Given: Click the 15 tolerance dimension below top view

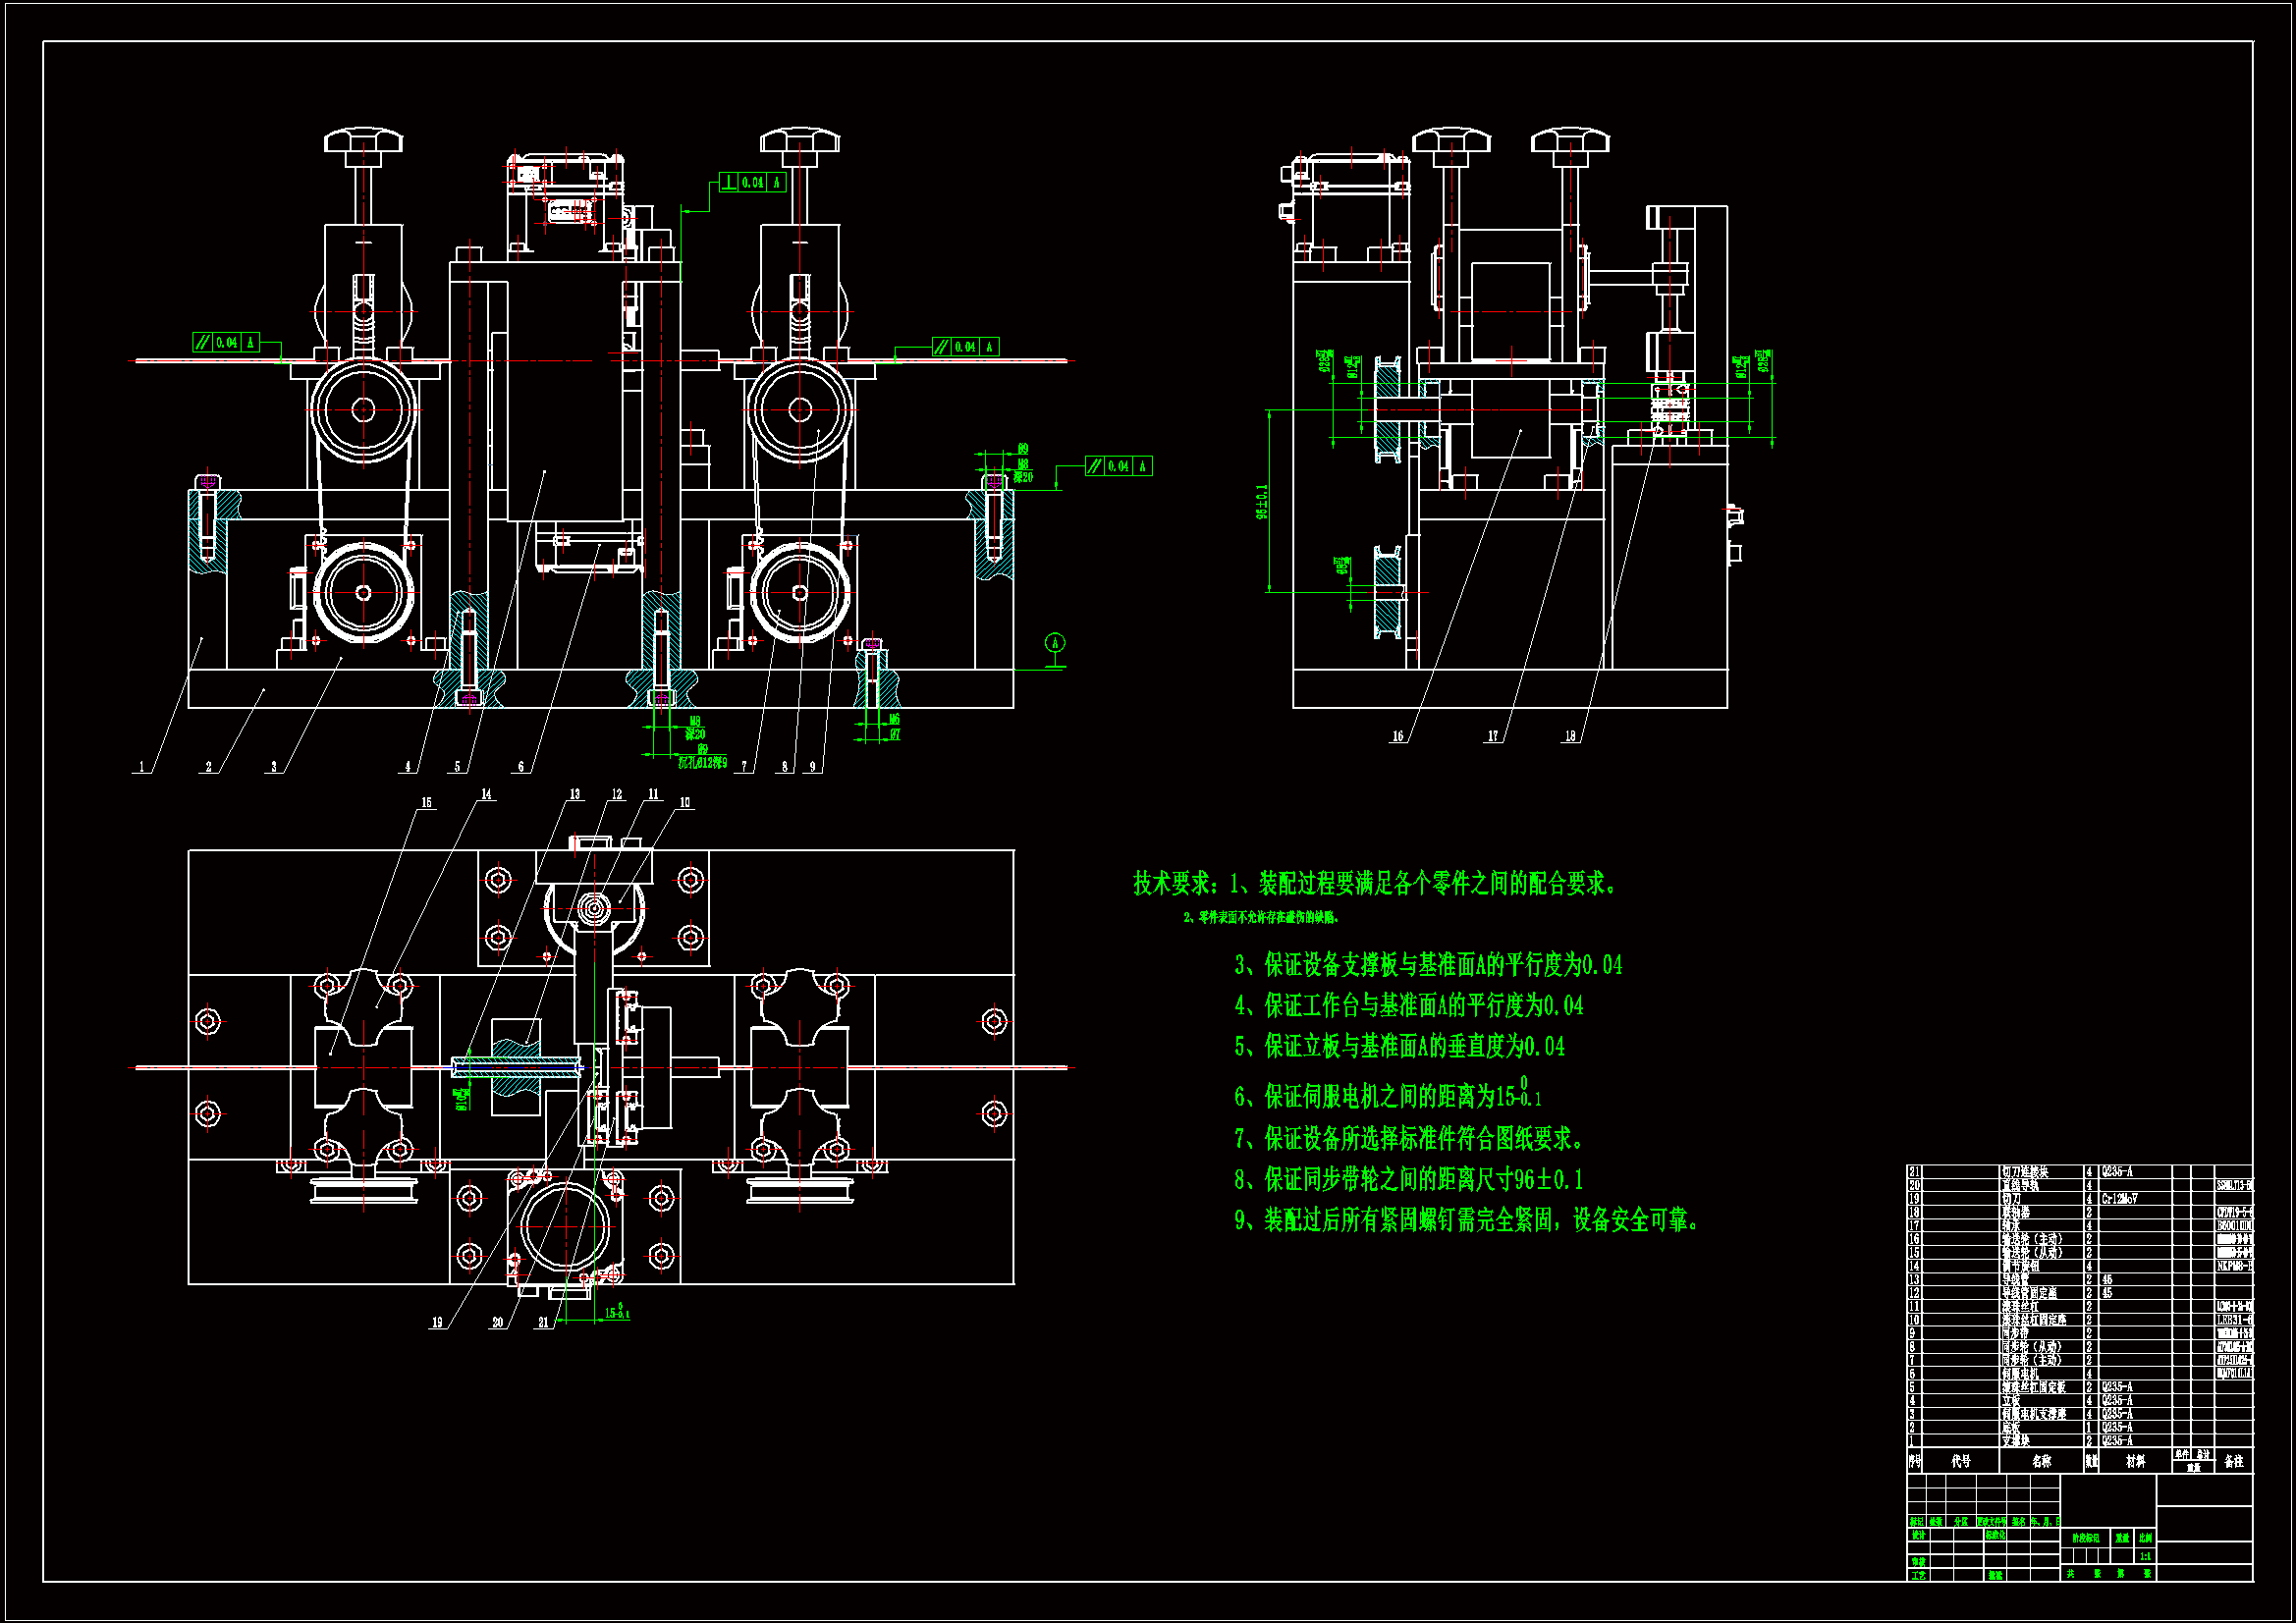Looking at the screenshot, I should click(x=617, y=1313).
